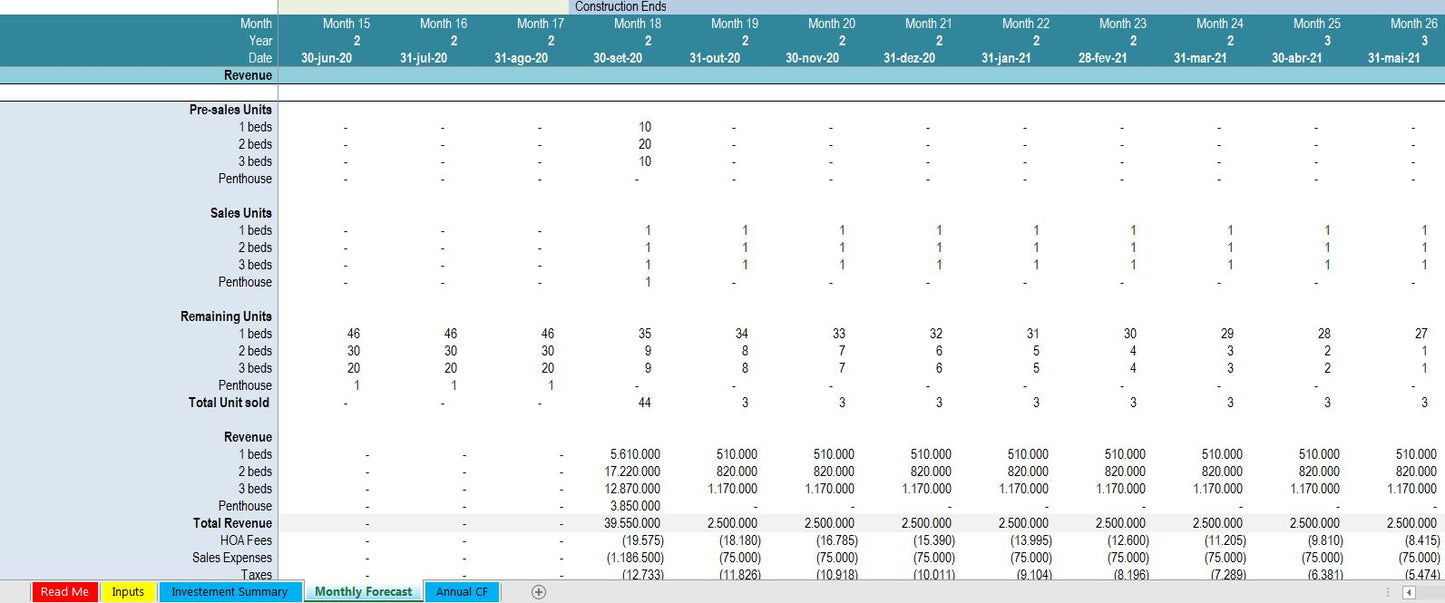Image resolution: width=1445 pixels, height=603 pixels.
Task: Select the 17.220.000 2 beds revenue cell
Action: pos(634,472)
